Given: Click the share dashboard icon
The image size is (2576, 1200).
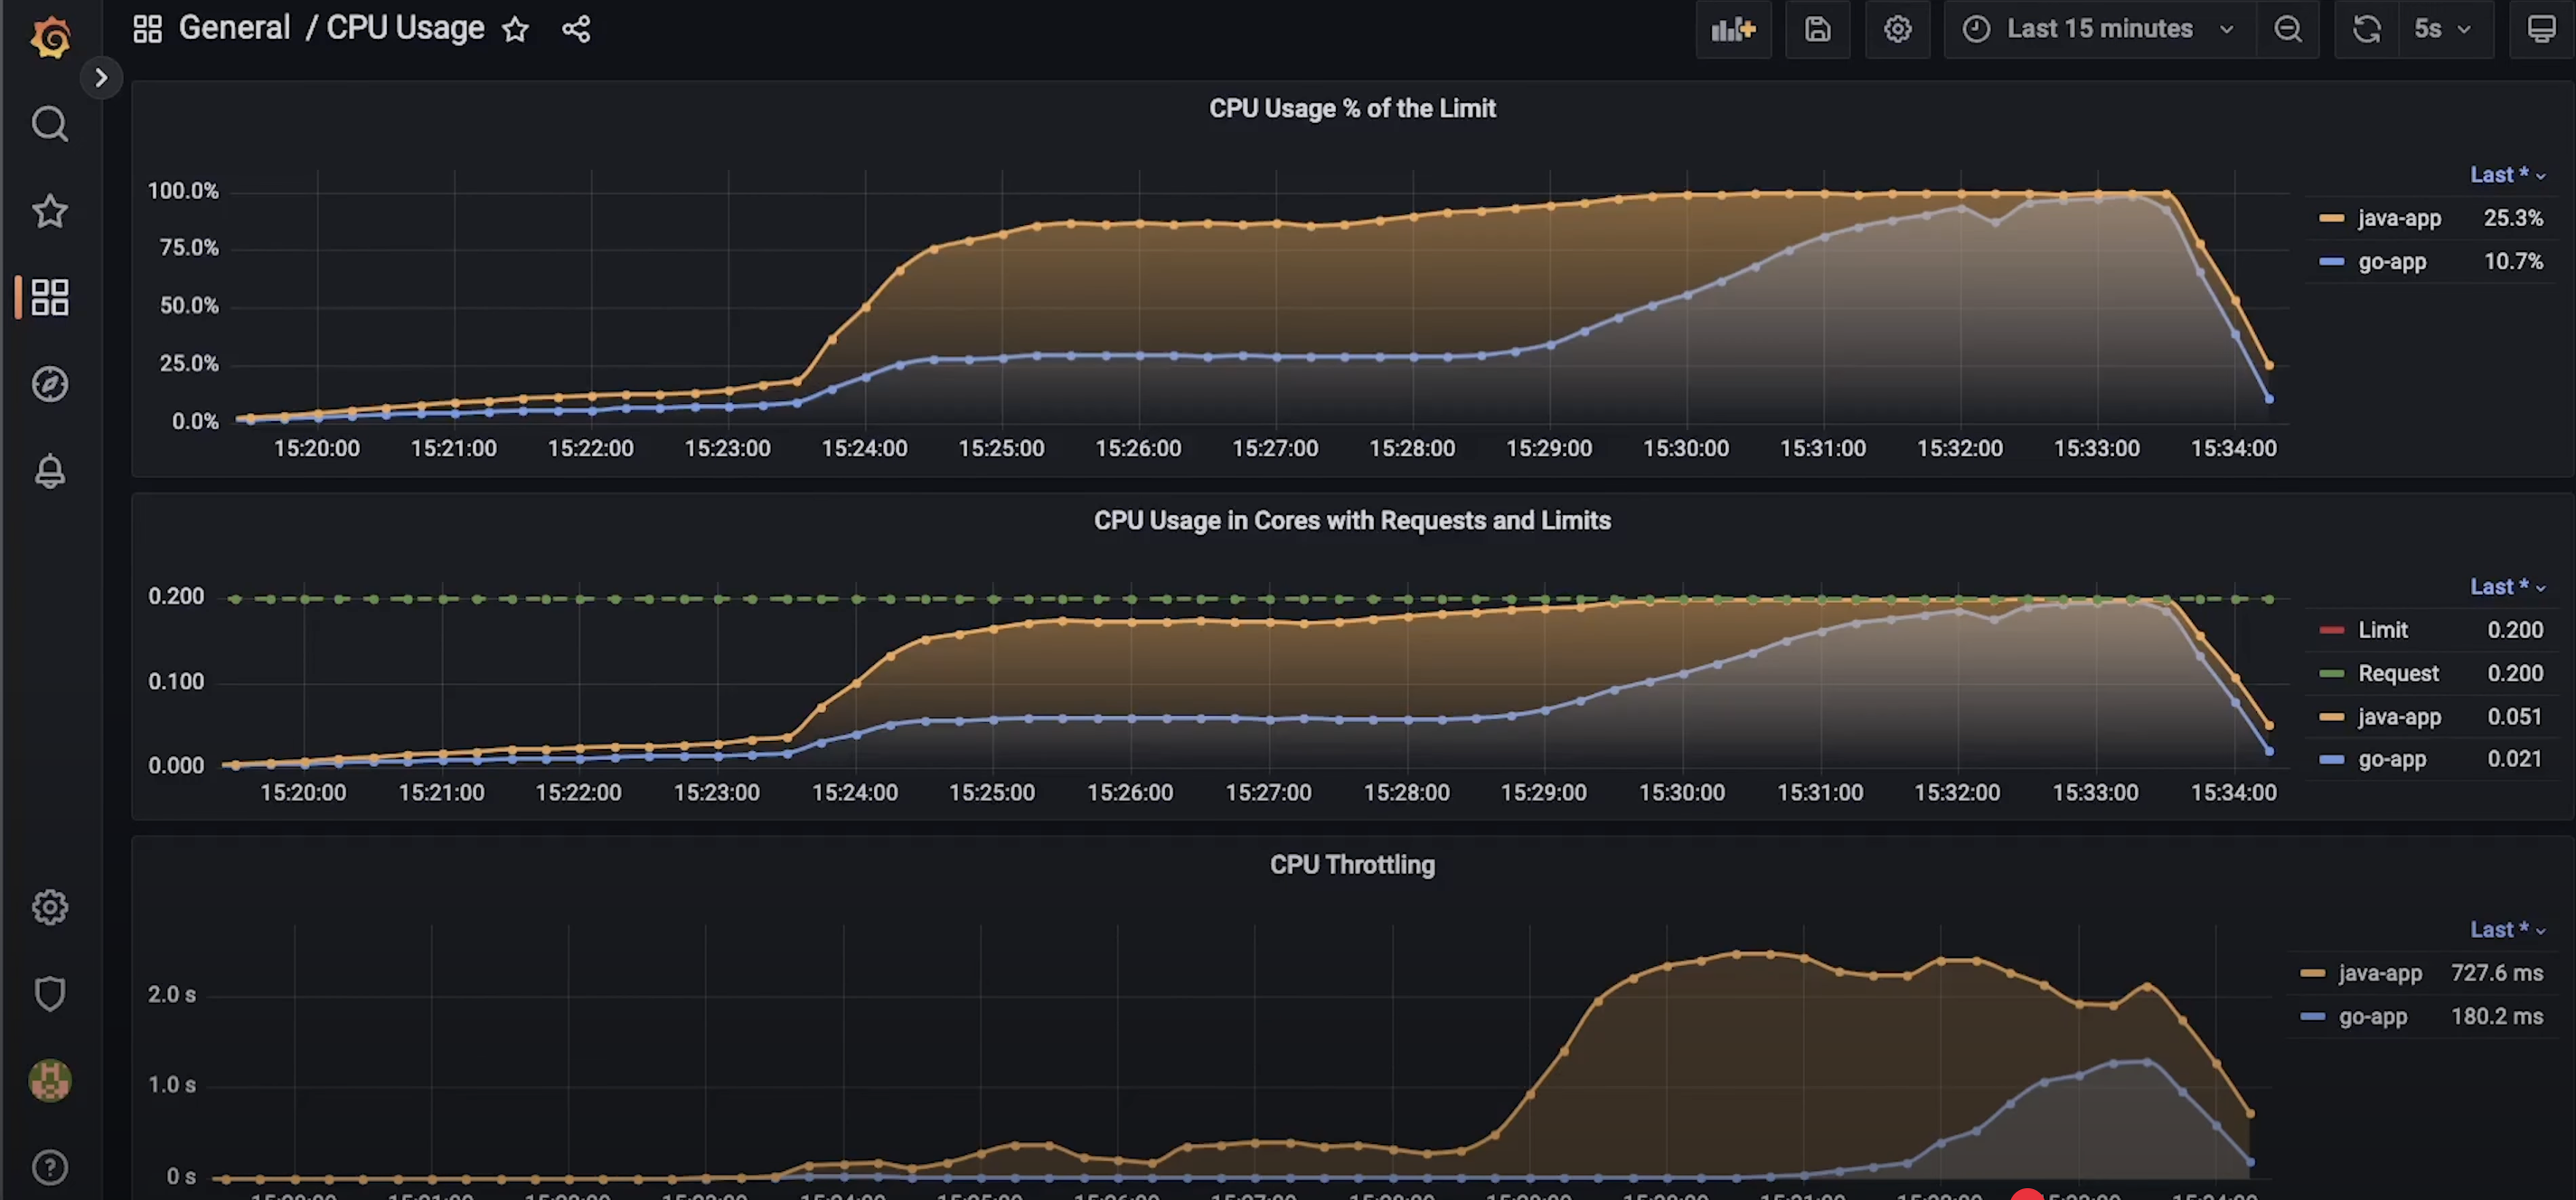Looking at the screenshot, I should coord(576,29).
